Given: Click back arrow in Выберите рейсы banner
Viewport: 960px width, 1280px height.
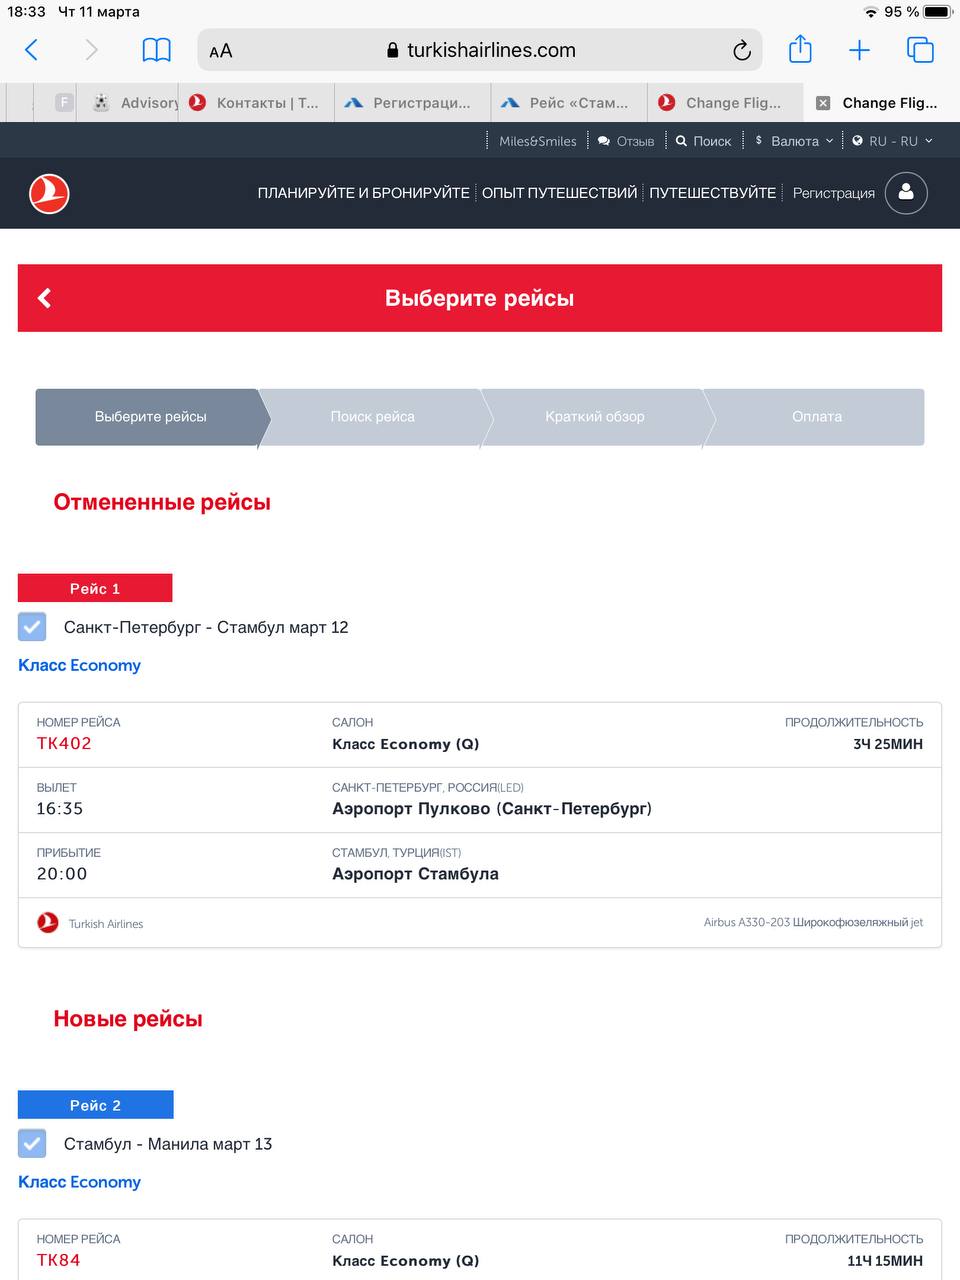Looking at the screenshot, I should coord(44,298).
